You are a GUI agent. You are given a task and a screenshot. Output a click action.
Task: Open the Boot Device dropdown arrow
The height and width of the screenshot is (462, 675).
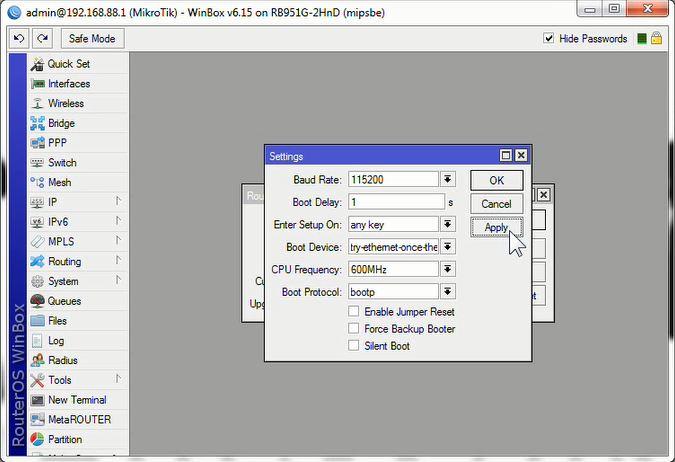[448, 247]
